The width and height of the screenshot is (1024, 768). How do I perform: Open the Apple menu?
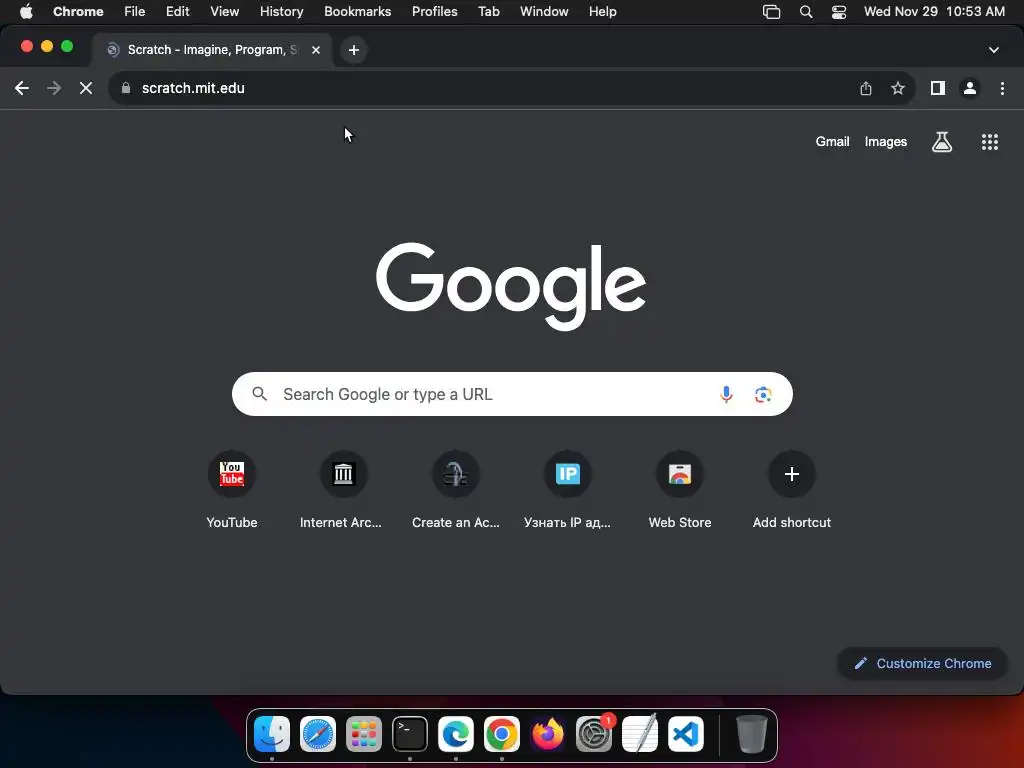point(26,12)
